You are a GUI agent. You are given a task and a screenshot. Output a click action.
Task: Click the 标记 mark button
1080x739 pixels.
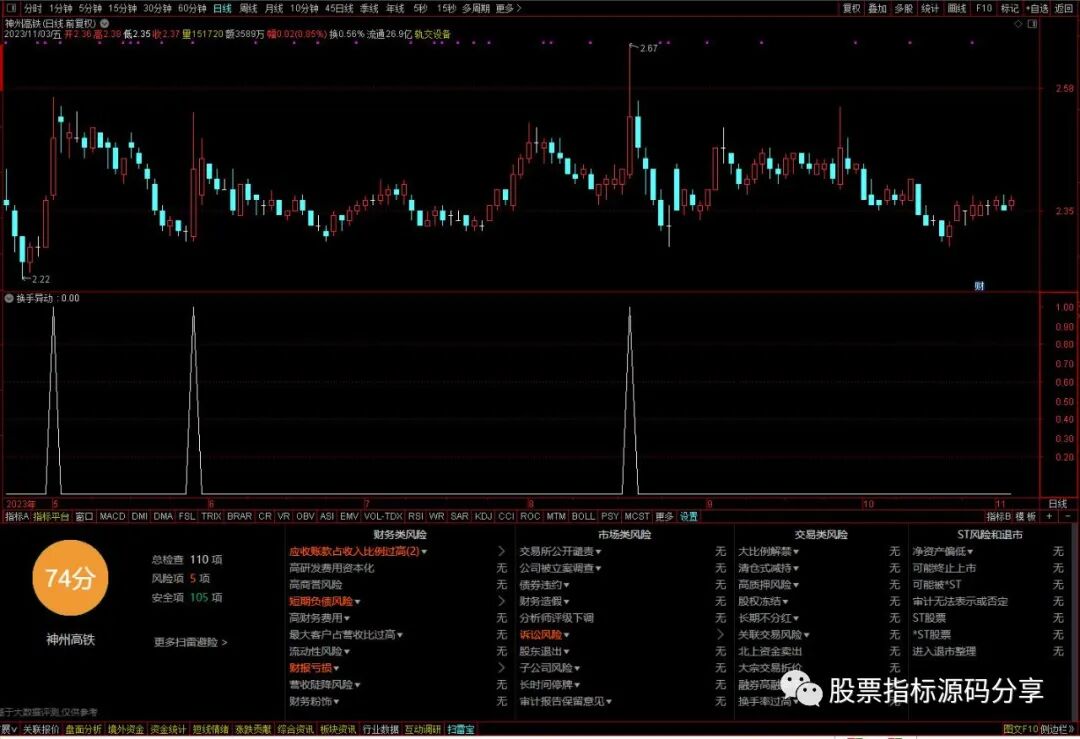point(1009,8)
